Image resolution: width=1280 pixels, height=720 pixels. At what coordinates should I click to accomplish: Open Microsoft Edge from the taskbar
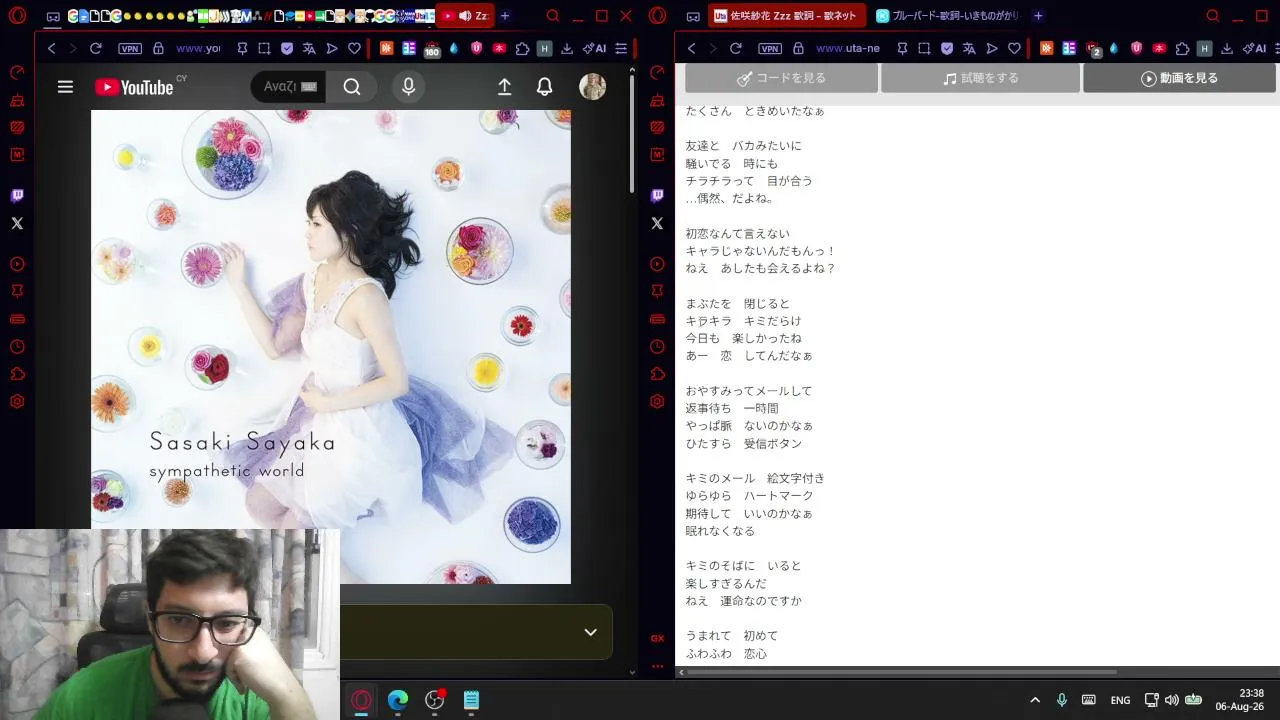[x=398, y=700]
